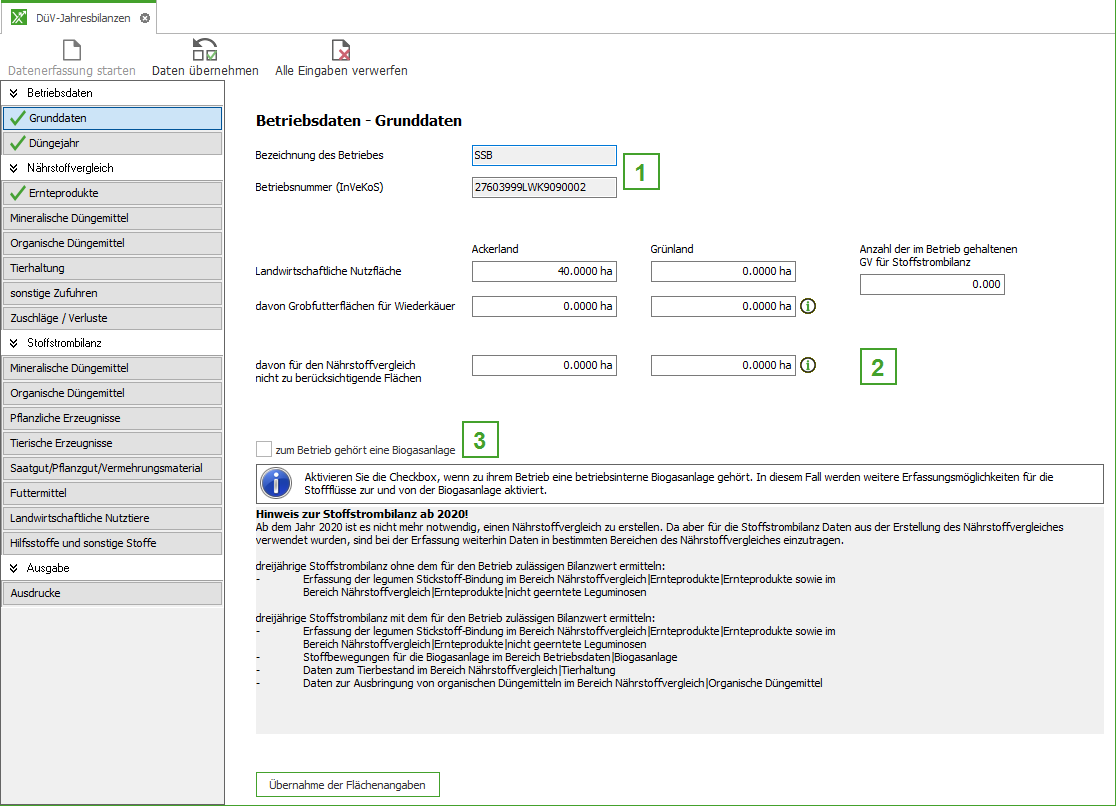The height and width of the screenshot is (806, 1116).
Task: Open Ausdrucke in the sidebar
Action: coord(112,593)
